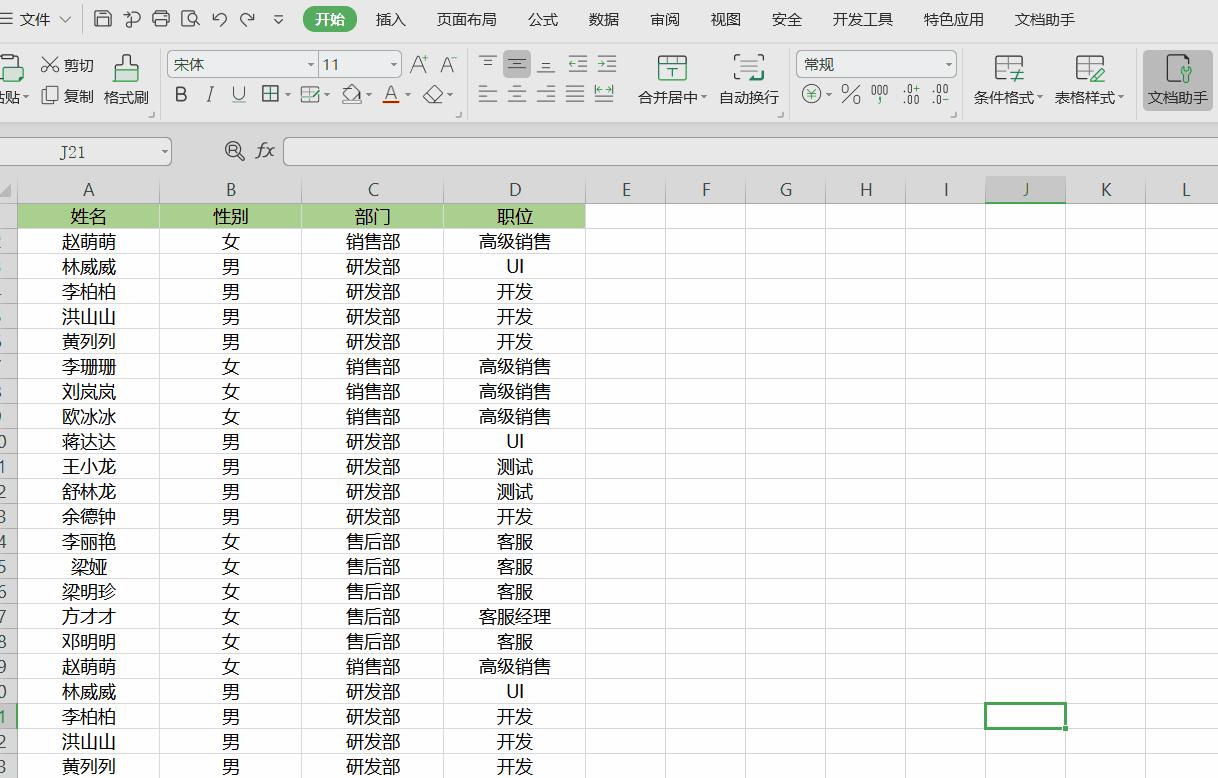Switch to the 插入 tab
This screenshot has width=1218, height=778.
click(391, 19)
